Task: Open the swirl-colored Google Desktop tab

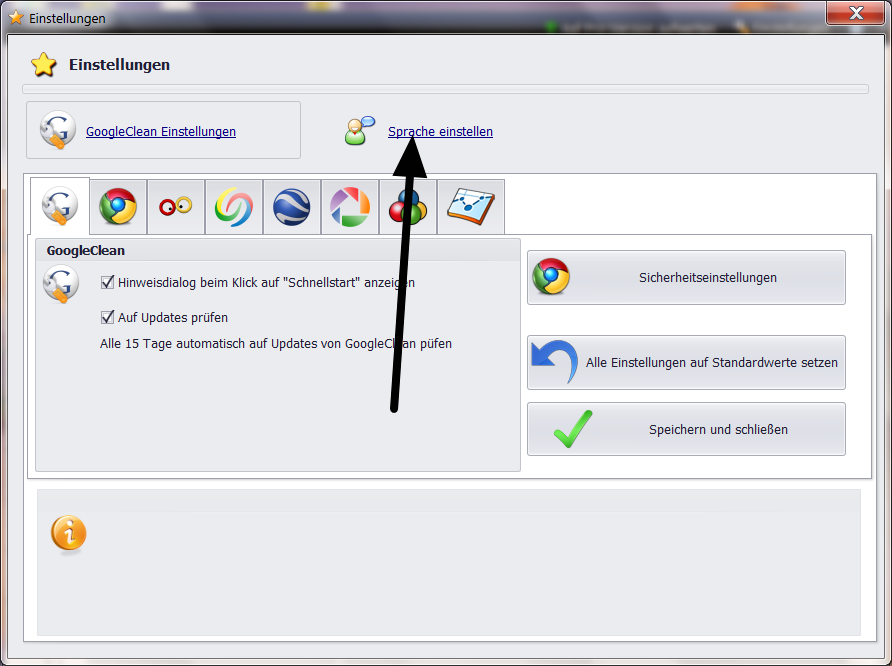Action: click(x=234, y=206)
